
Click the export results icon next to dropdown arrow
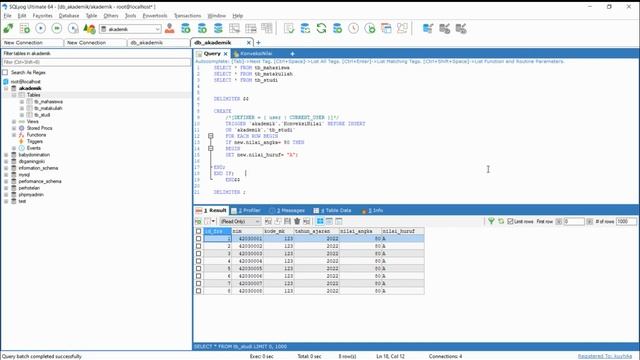(x=208, y=221)
